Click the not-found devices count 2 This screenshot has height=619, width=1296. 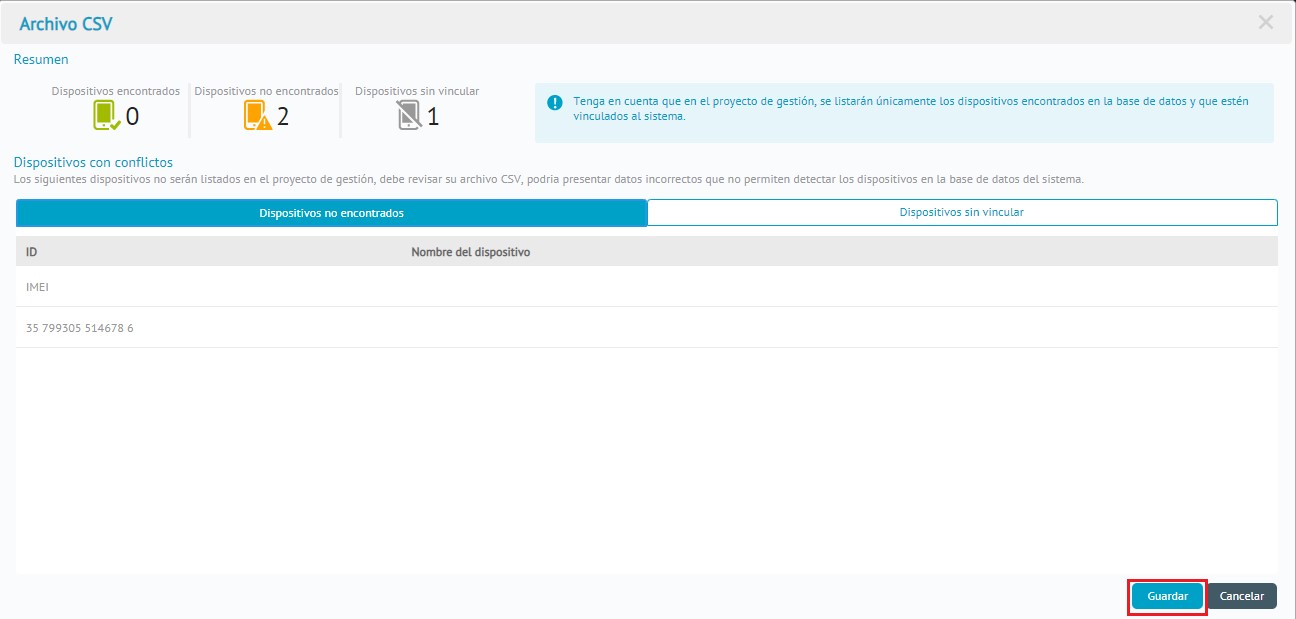click(283, 117)
